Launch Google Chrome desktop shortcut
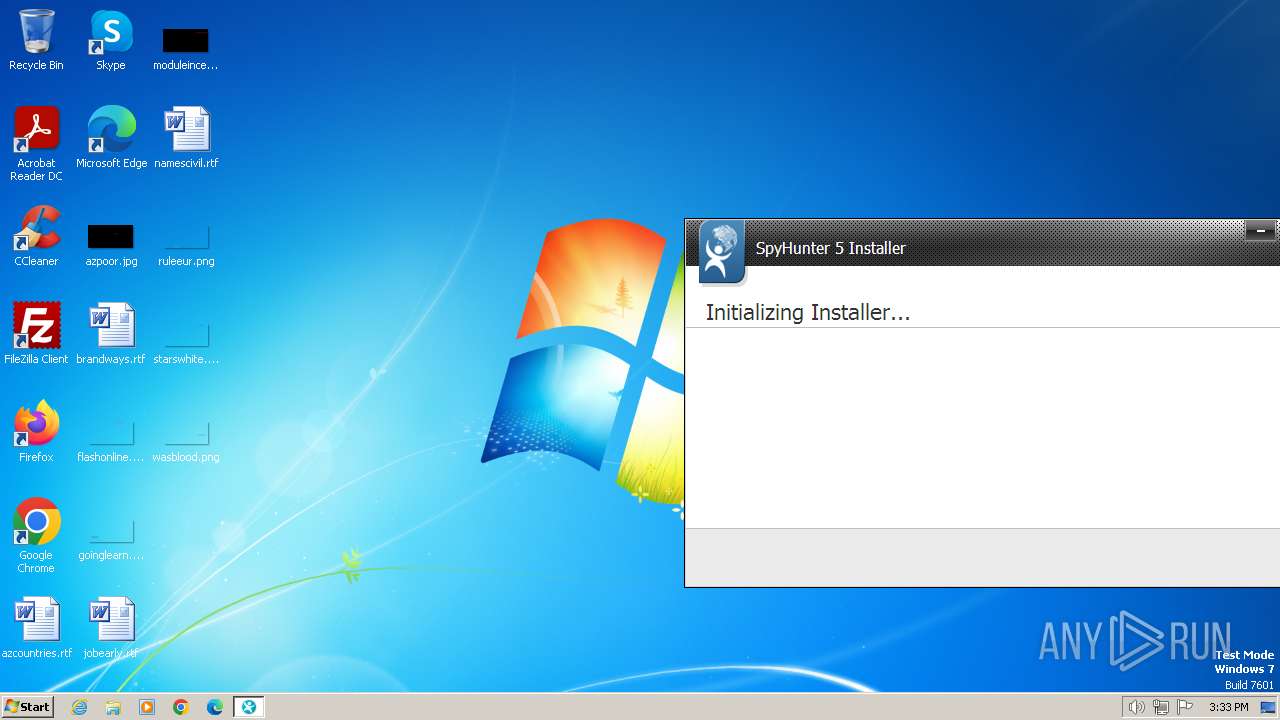The height and width of the screenshot is (720, 1280). (x=36, y=535)
